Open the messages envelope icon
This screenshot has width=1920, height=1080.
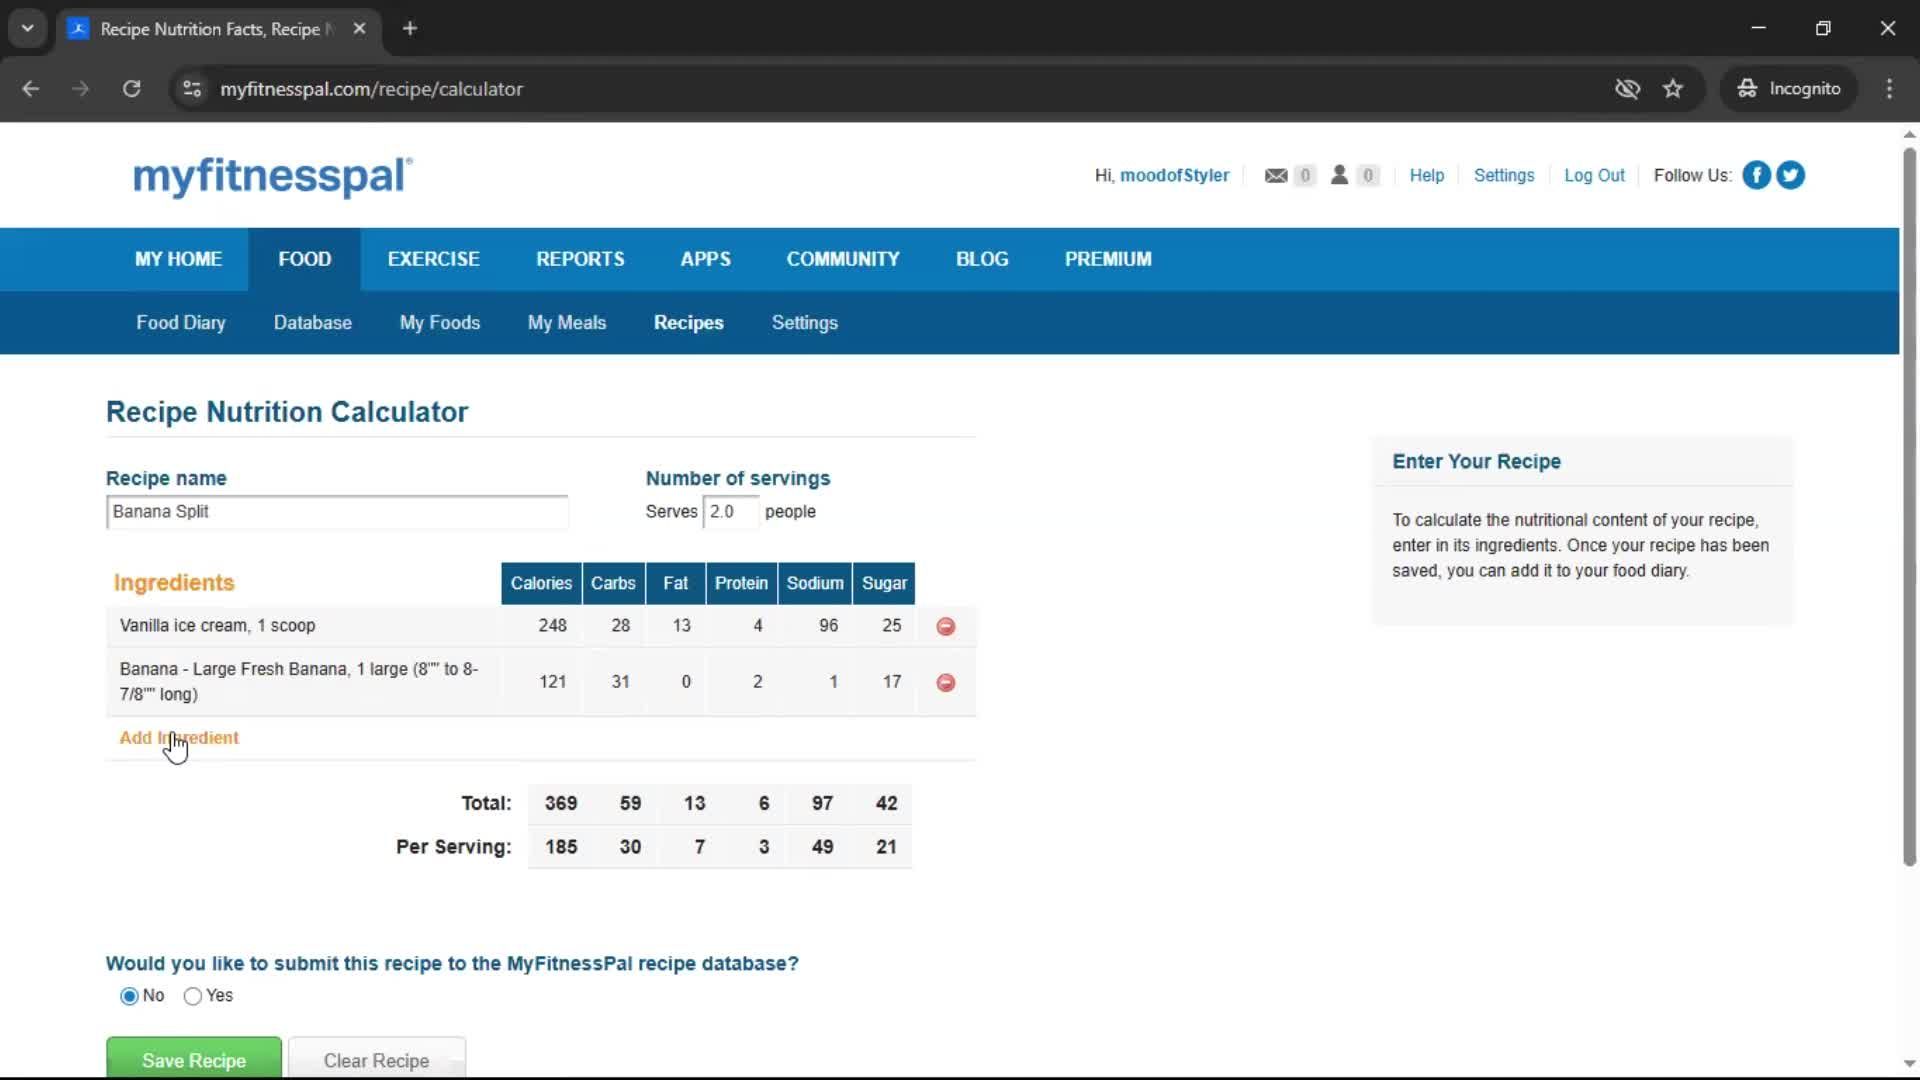coord(1275,175)
